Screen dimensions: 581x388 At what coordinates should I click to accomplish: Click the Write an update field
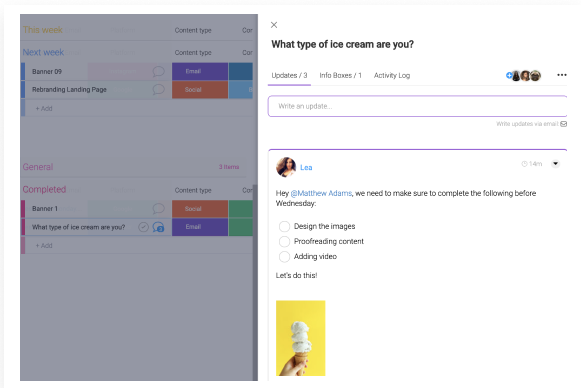click(x=417, y=106)
